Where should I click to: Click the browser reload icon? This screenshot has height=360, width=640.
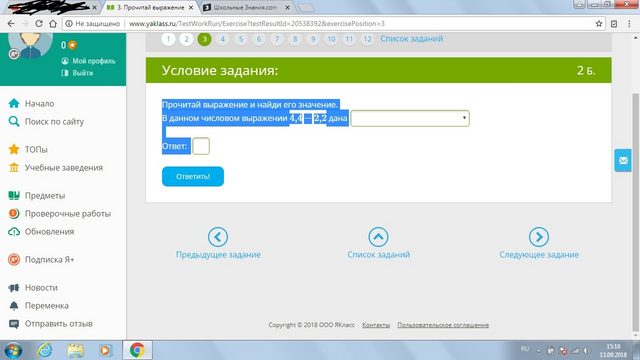(x=39, y=24)
